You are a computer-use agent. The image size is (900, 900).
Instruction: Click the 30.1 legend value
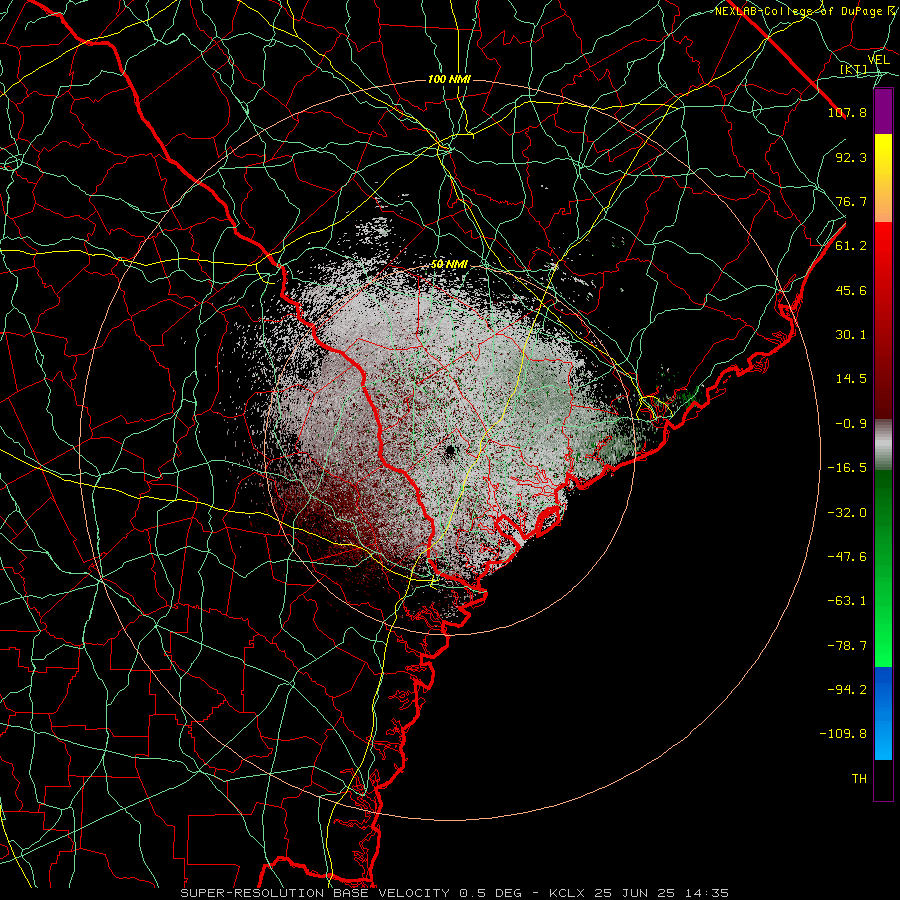851,335
